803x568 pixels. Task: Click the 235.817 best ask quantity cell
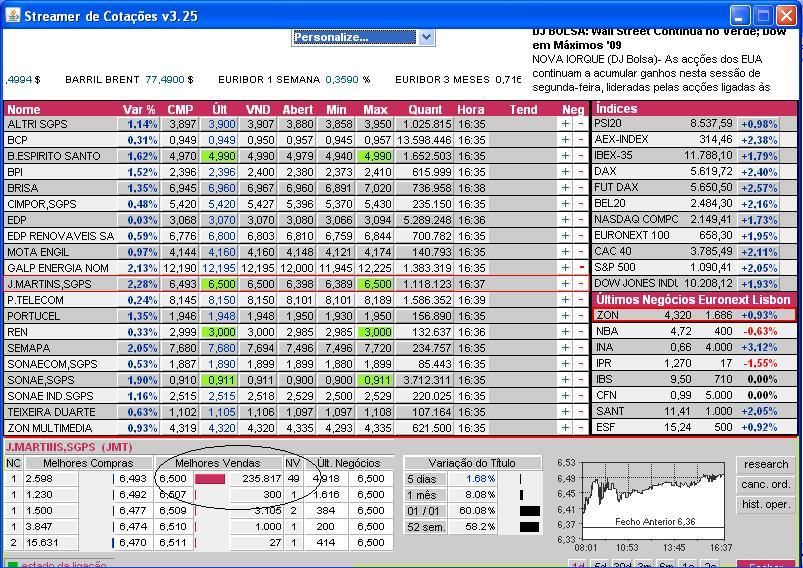tap(257, 478)
